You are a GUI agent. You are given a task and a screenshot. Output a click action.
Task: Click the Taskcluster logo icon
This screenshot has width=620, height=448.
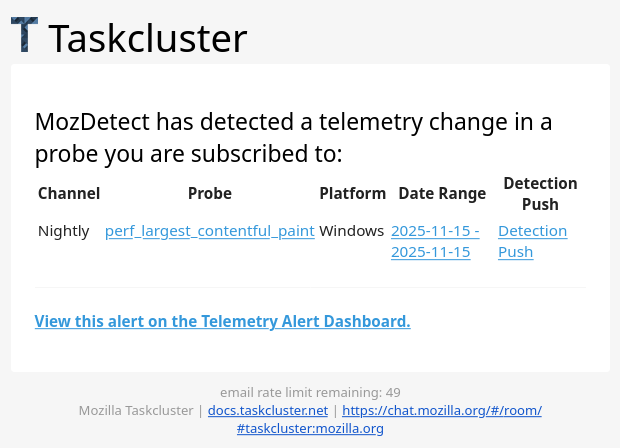pyautogui.click(x=25, y=35)
